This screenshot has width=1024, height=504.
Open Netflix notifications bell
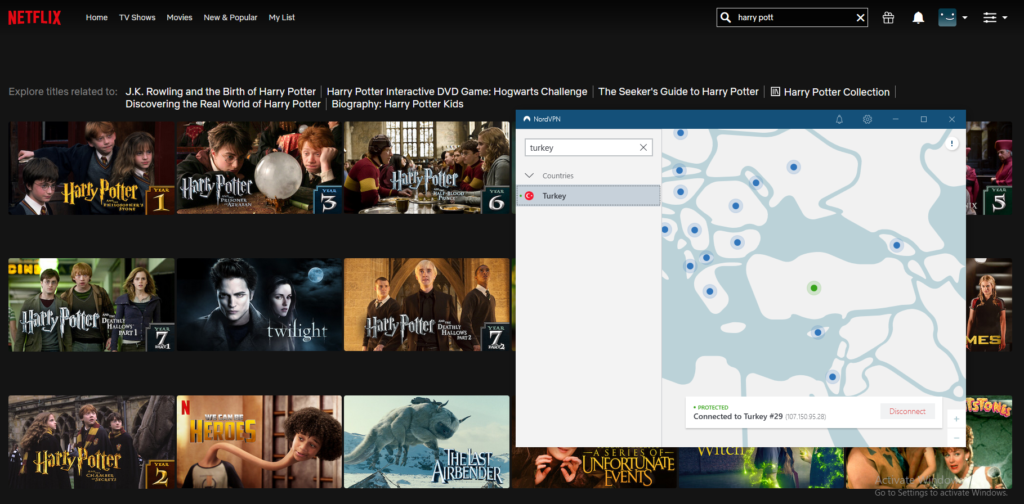[918, 18]
